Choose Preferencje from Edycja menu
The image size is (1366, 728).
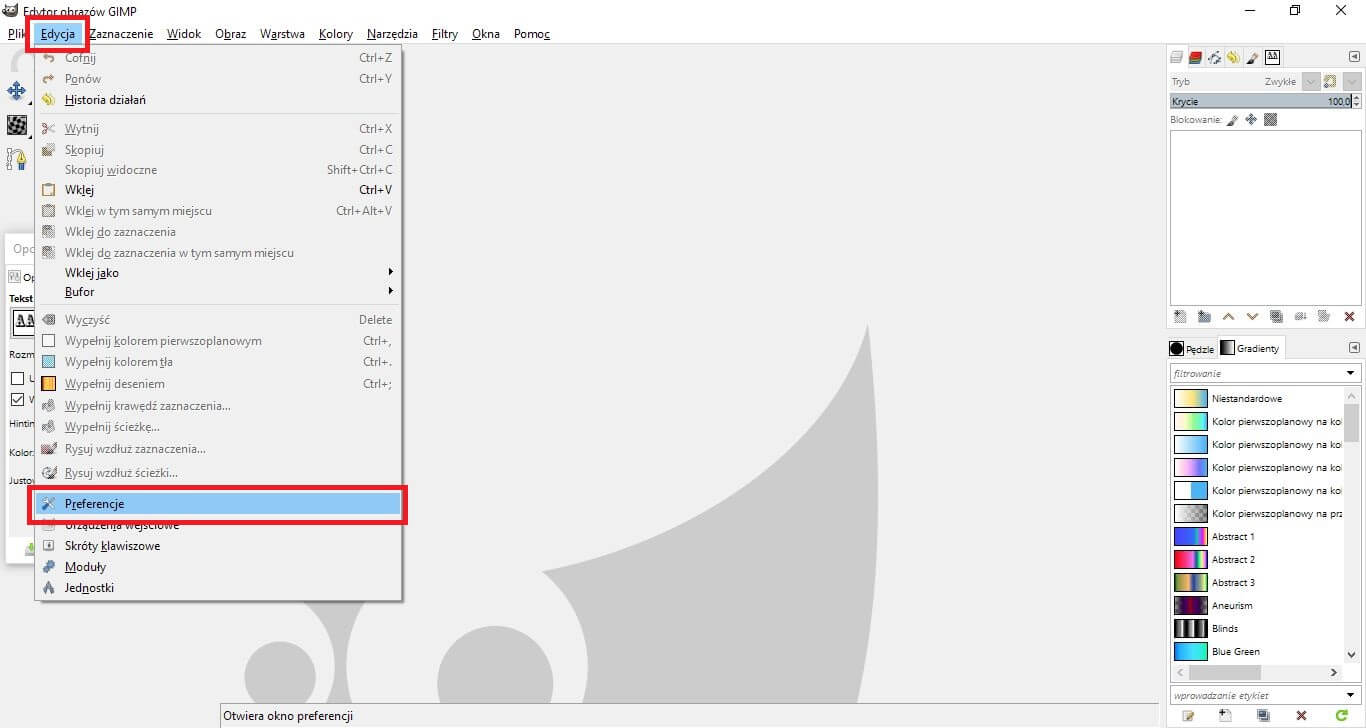219,504
